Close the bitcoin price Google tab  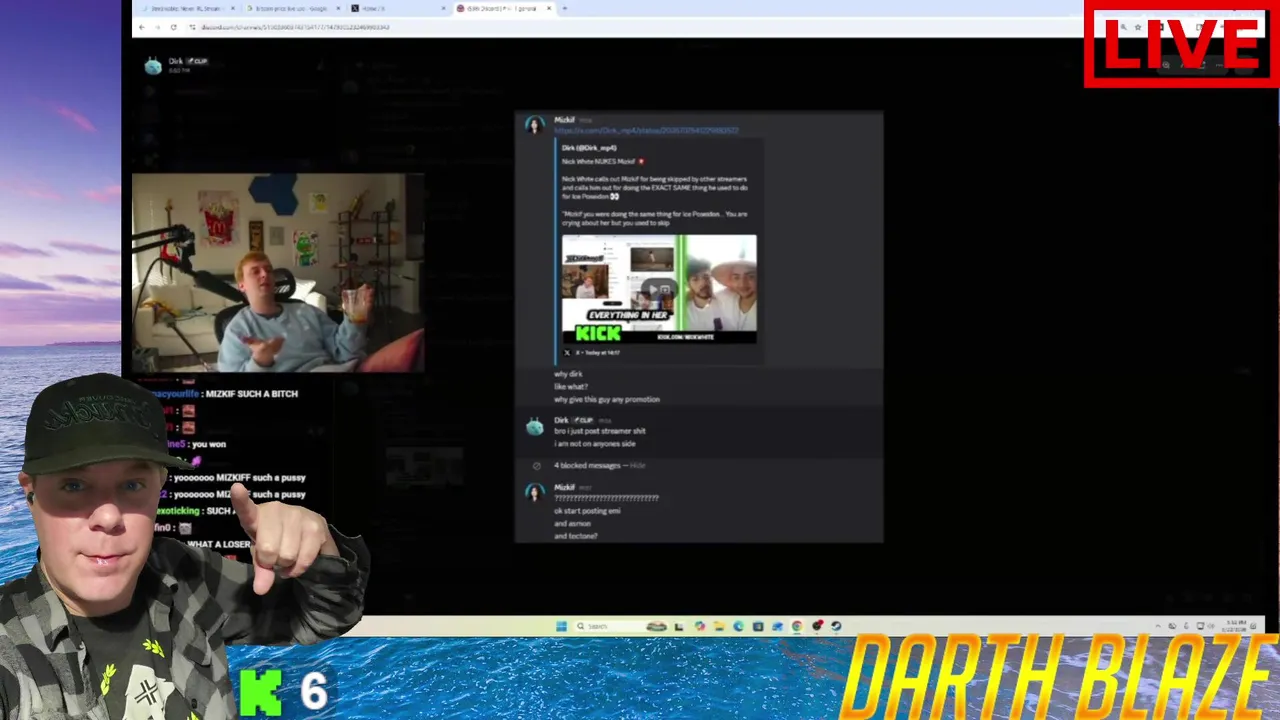[338, 8]
